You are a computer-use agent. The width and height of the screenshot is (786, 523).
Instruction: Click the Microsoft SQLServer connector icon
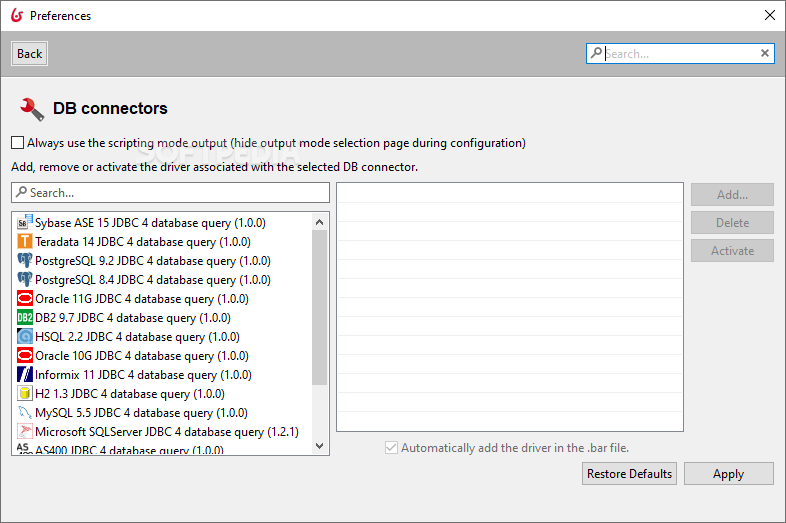25,432
